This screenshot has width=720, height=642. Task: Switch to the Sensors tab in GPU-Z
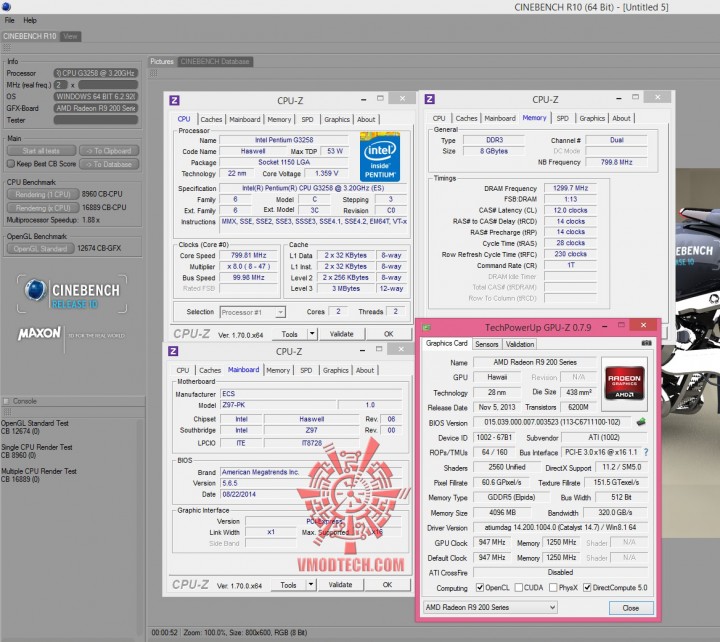[487, 344]
